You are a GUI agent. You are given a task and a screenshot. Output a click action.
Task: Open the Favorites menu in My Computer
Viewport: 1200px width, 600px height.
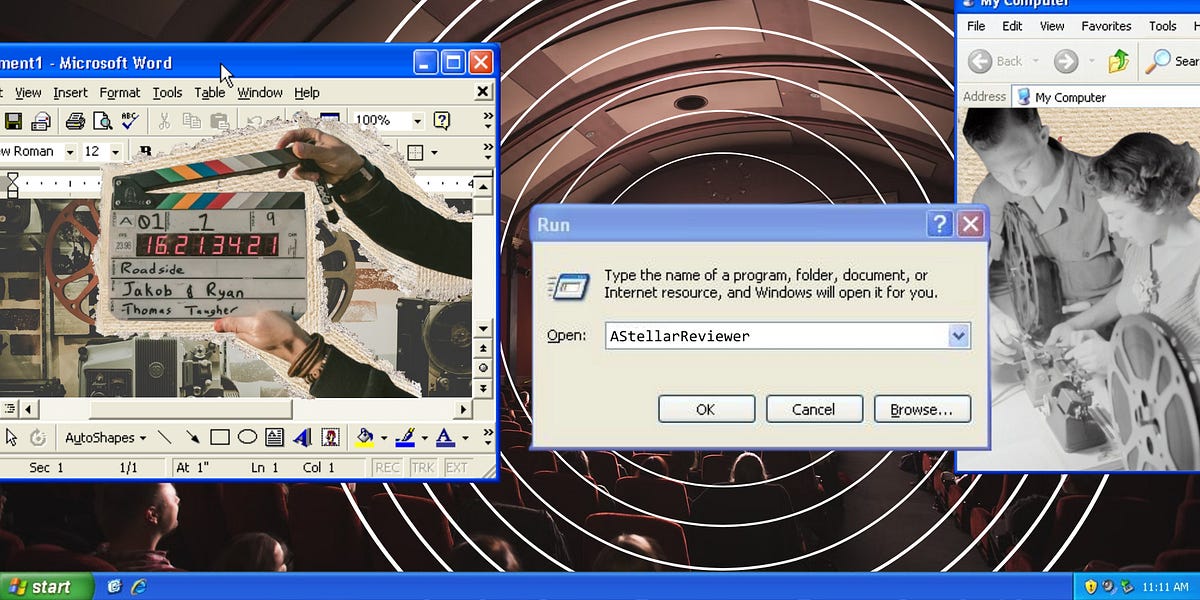[1106, 26]
